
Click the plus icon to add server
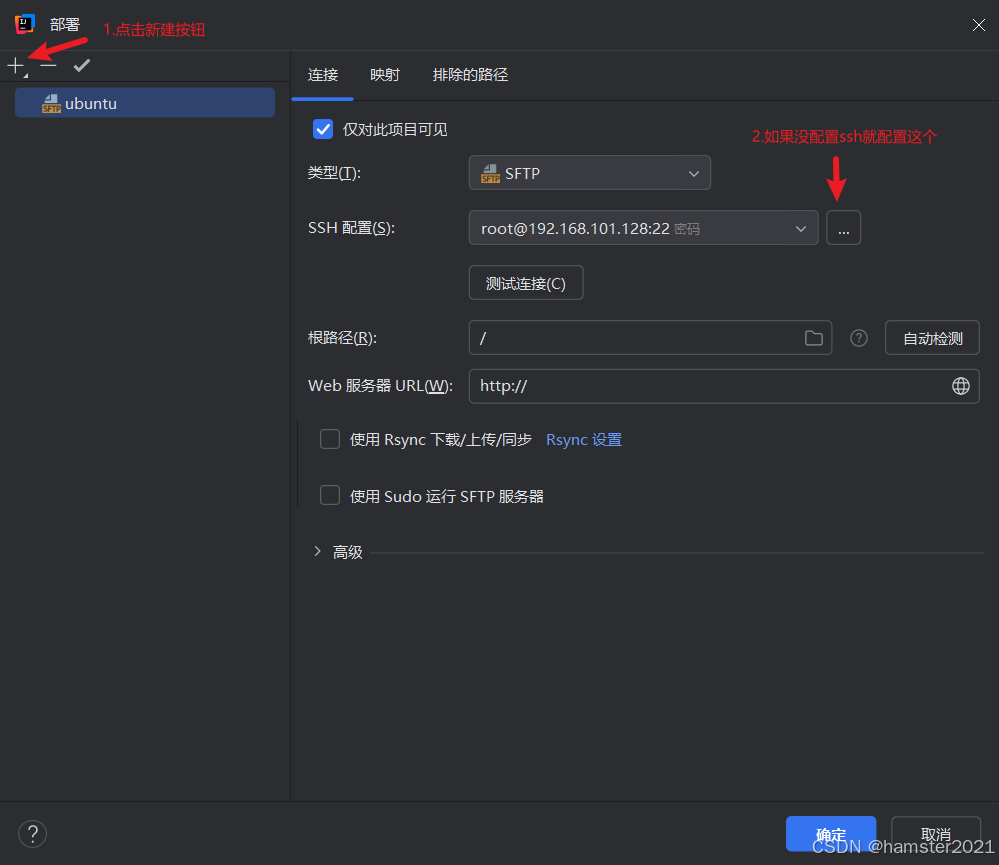15,65
